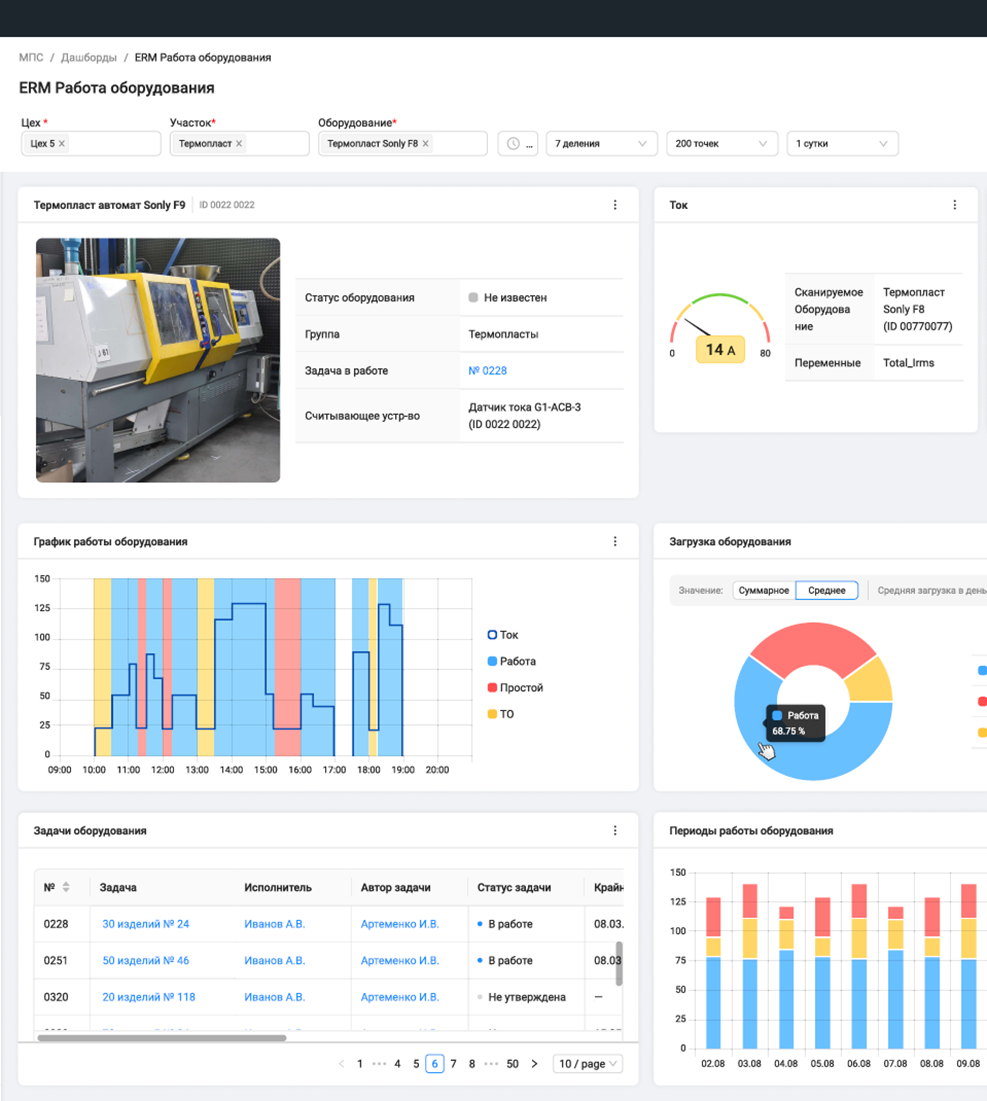Sort table by № column arrows
The width and height of the screenshot is (987, 1101).
[66, 887]
